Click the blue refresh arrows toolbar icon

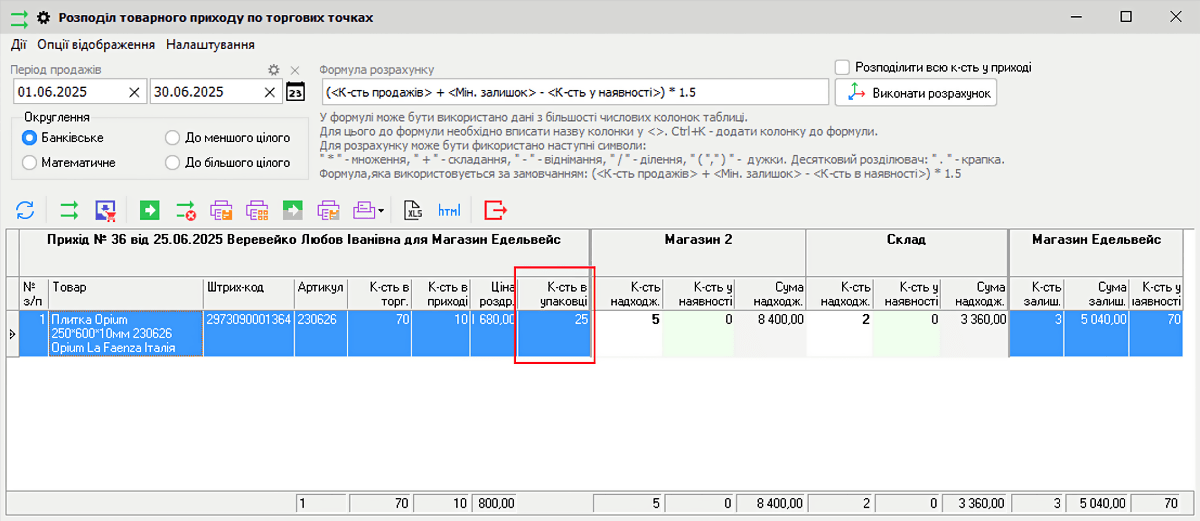coord(25,210)
